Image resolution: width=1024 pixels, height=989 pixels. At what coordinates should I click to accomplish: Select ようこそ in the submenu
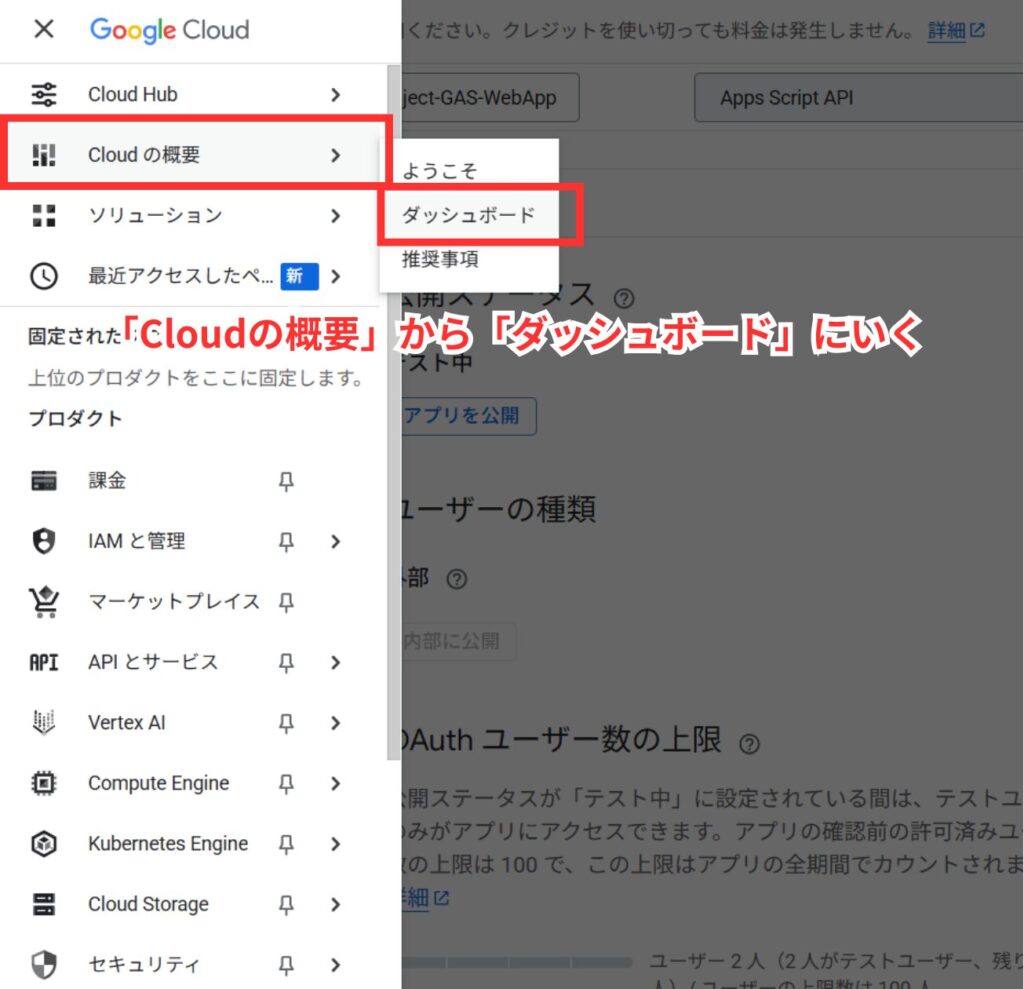tap(469, 170)
